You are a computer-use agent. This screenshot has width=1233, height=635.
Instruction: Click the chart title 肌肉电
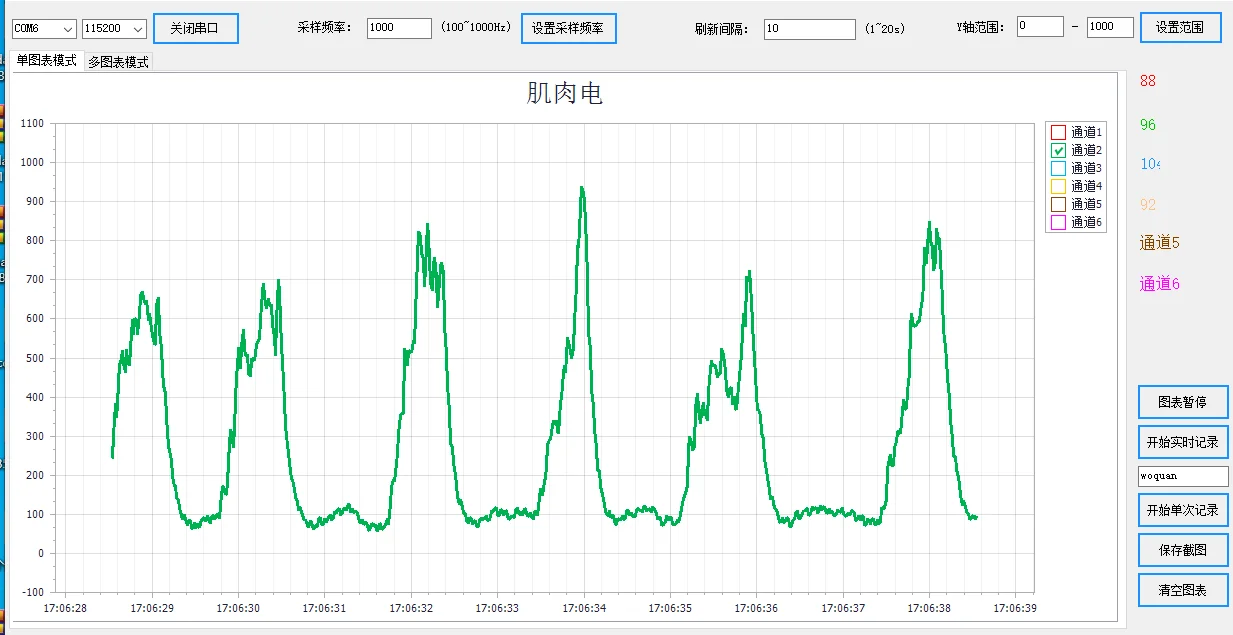click(565, 94)
